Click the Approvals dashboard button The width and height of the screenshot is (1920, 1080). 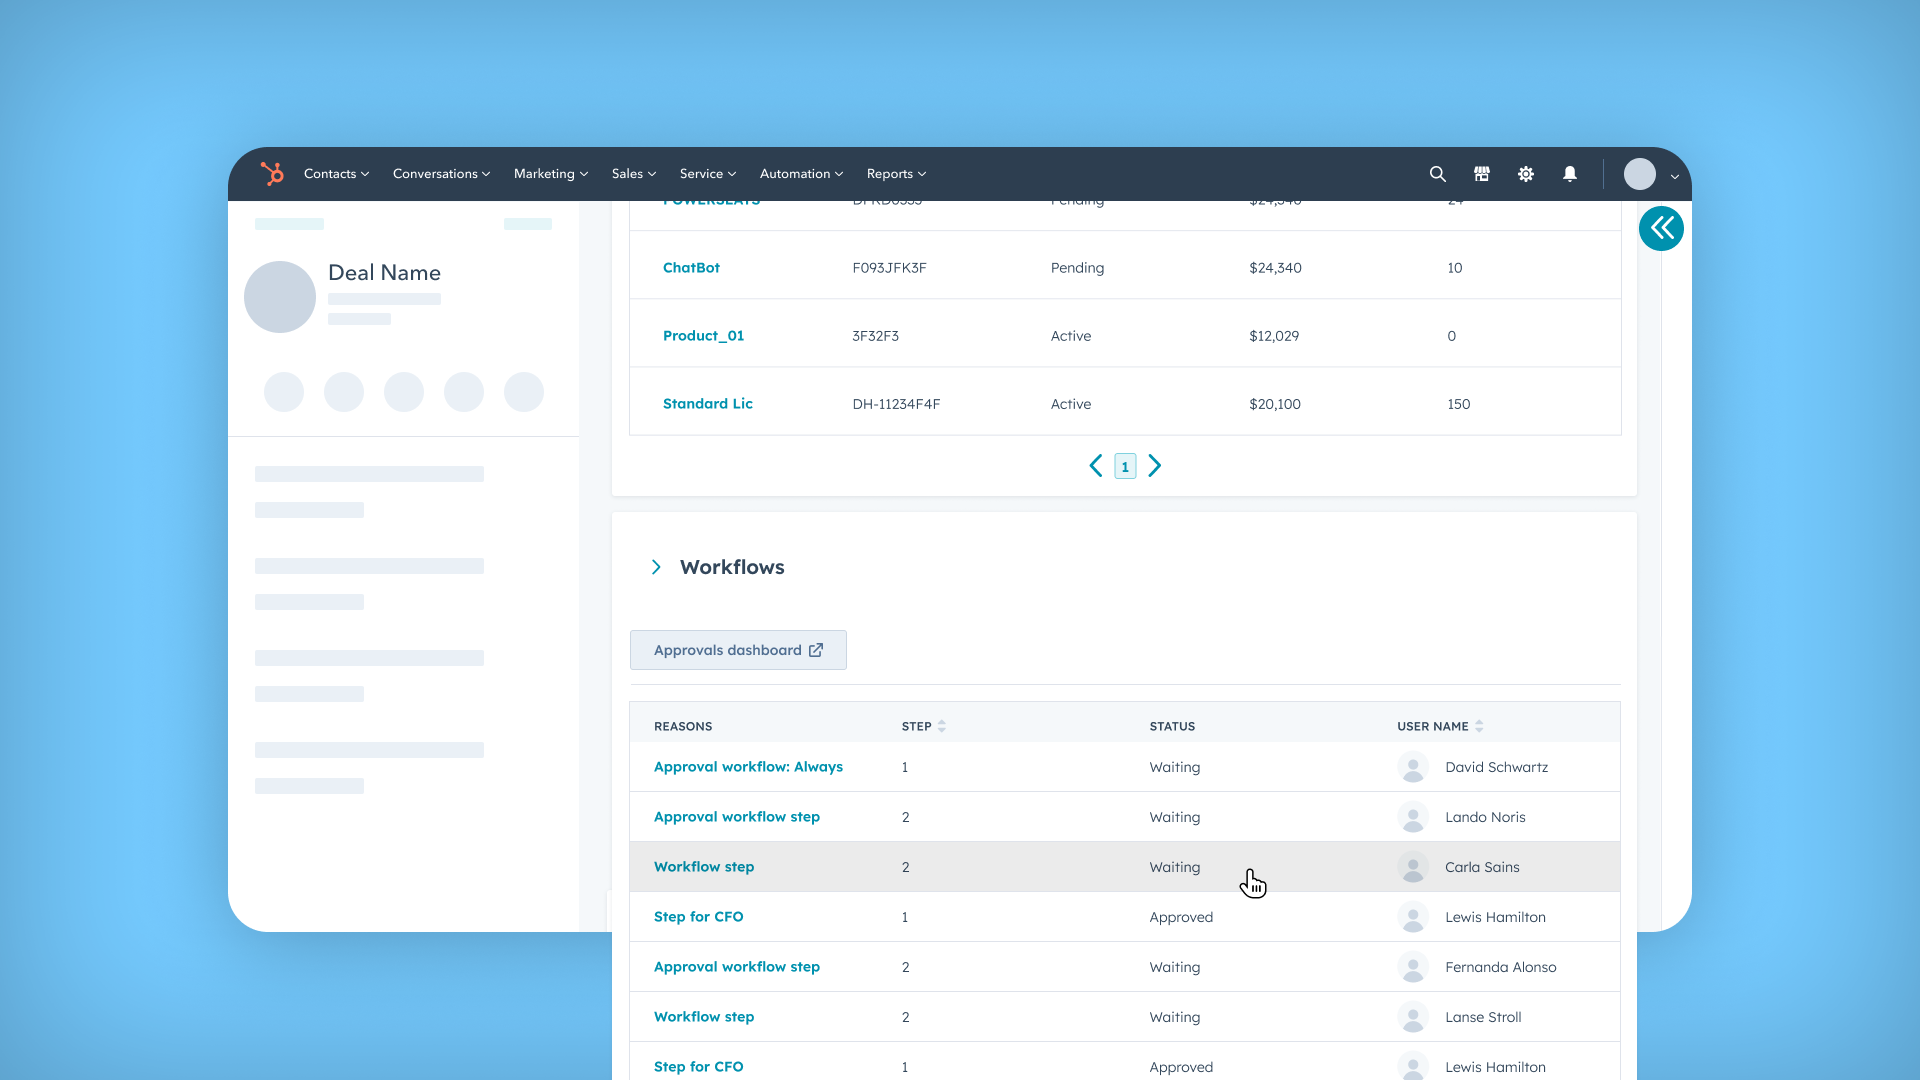coord(738,650)
